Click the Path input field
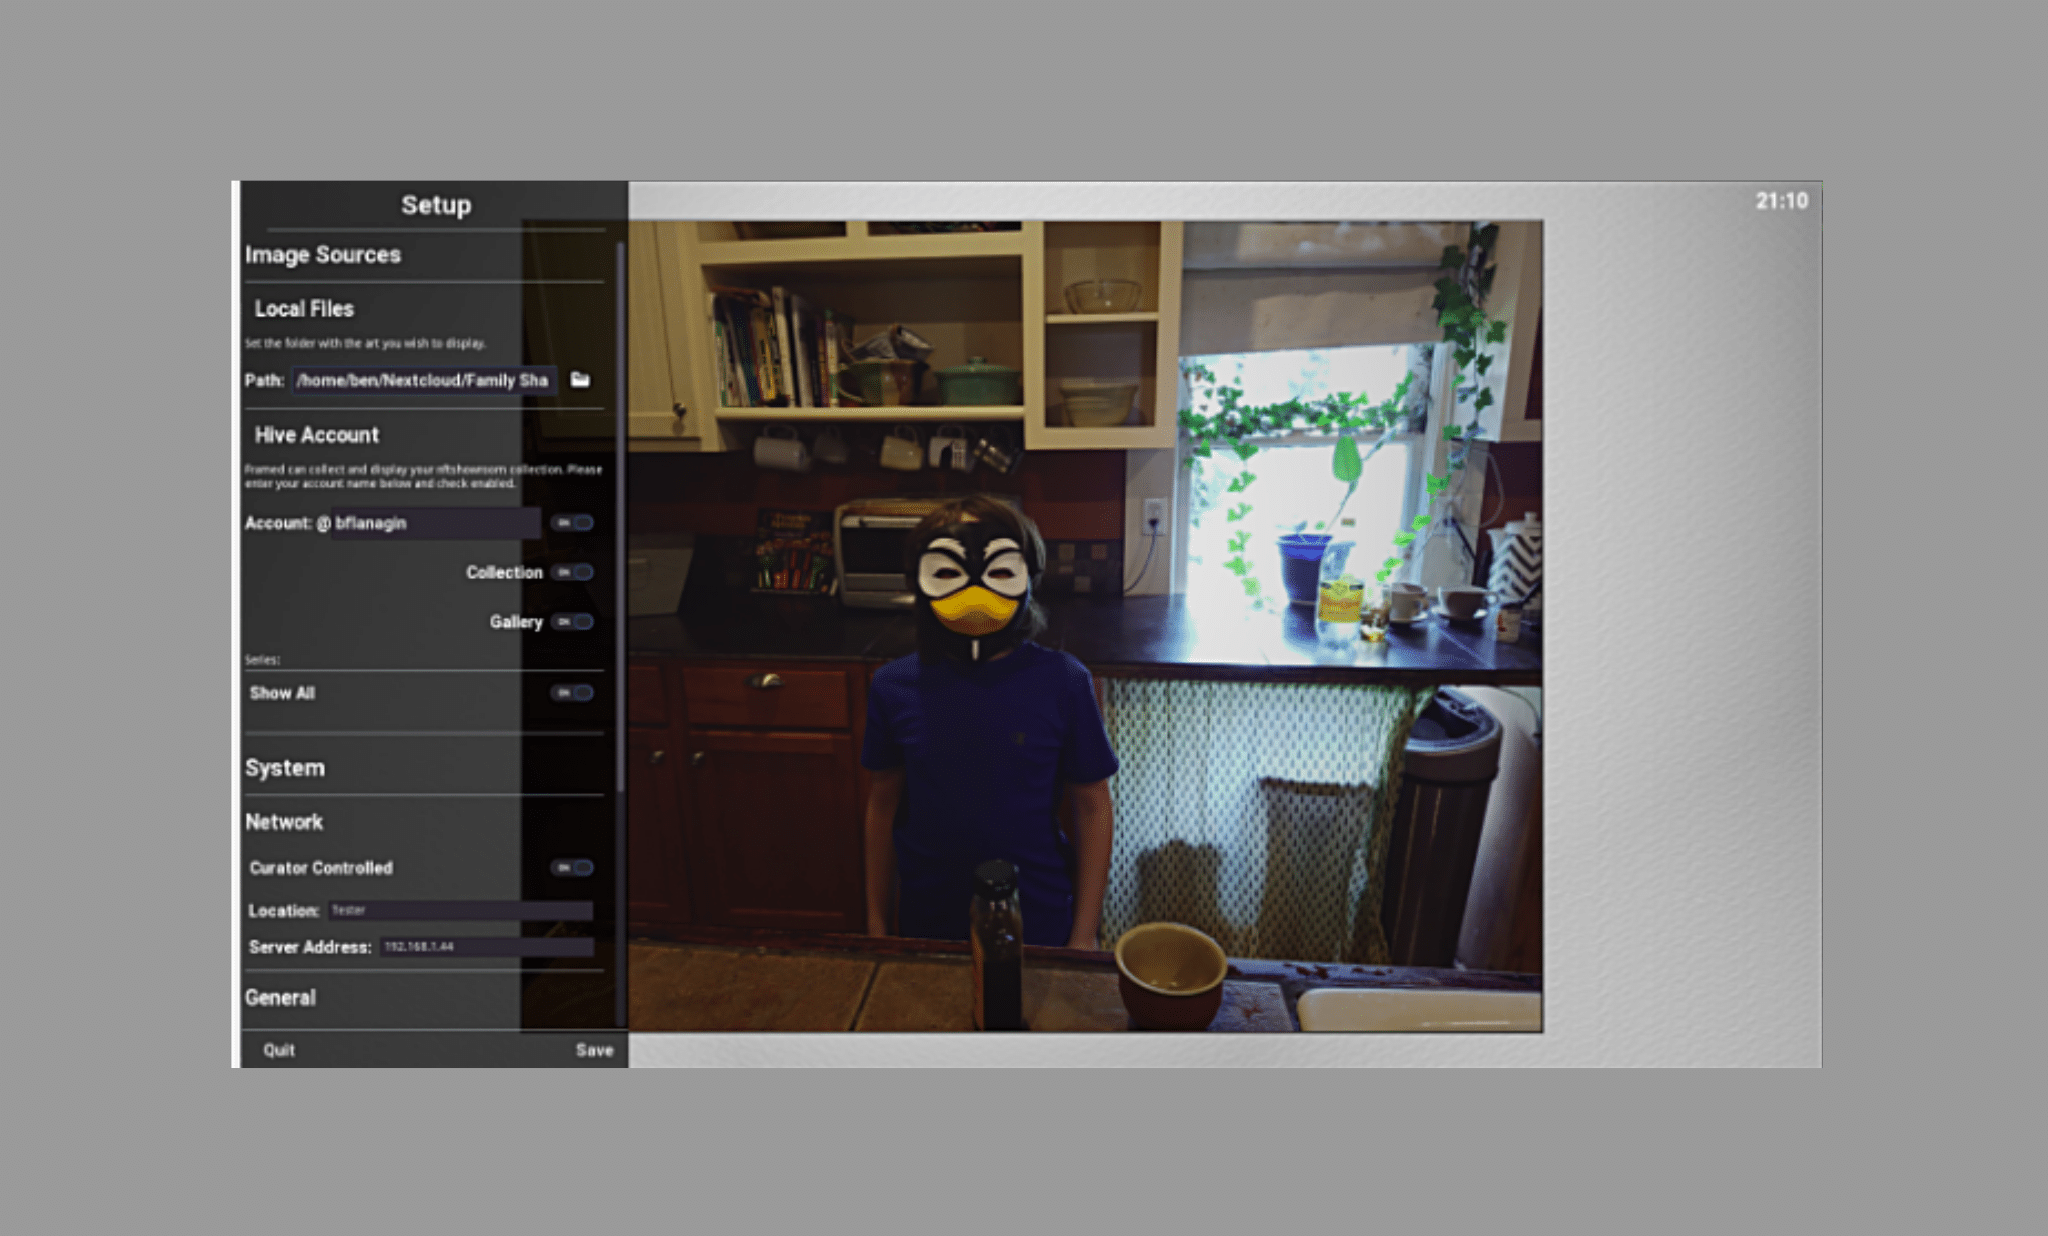The image size is (2048, 1236). click(x=424, y=380)
